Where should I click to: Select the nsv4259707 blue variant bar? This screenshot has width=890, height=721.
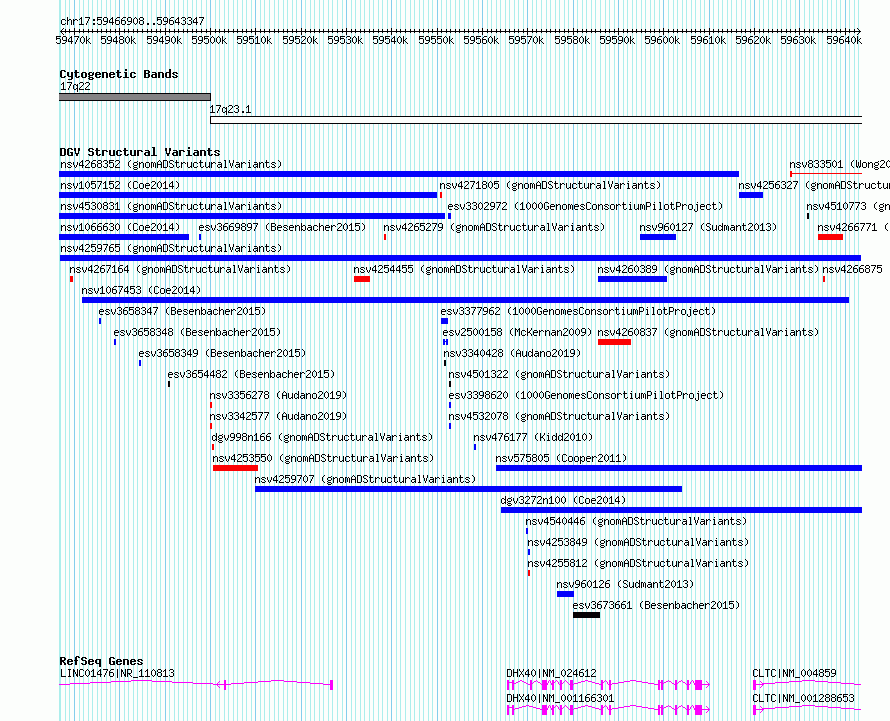pos(468,489)
